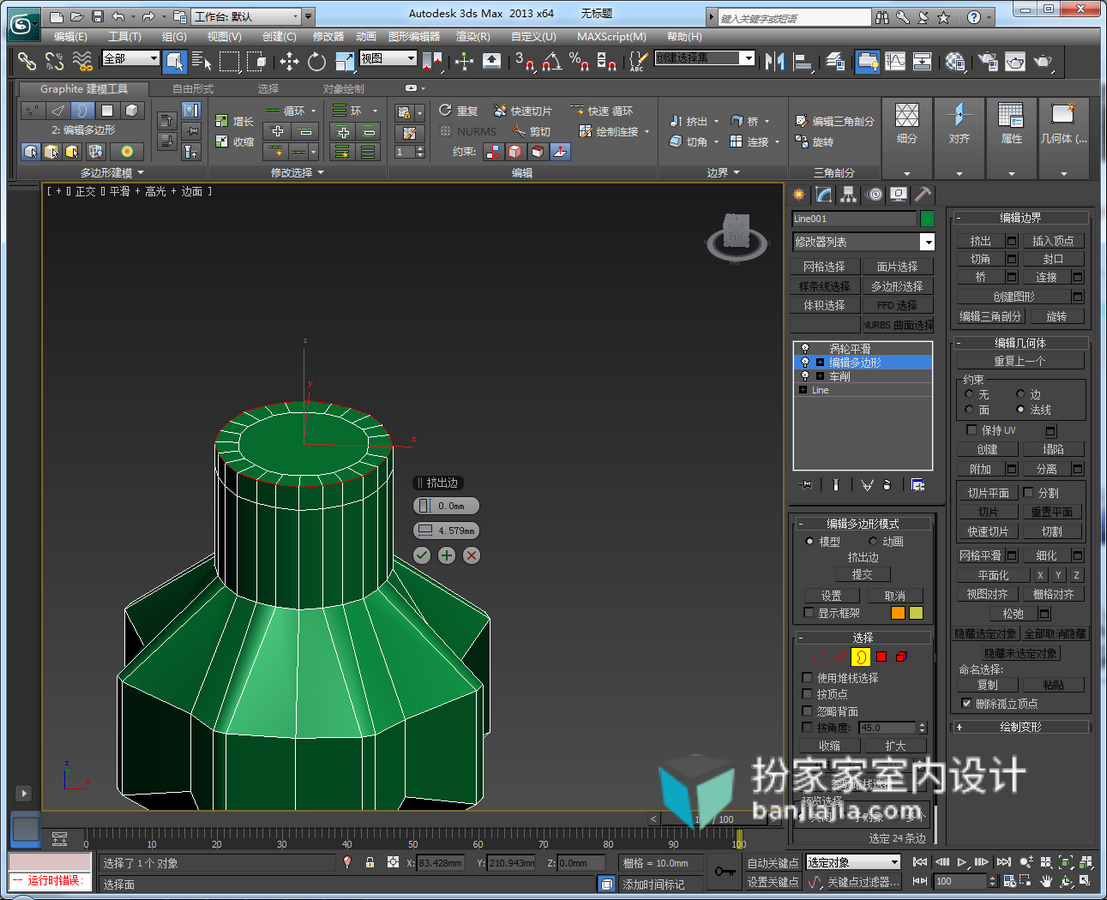
Task: Click the Mirror tool icon
Action: [x=774, y=62]
